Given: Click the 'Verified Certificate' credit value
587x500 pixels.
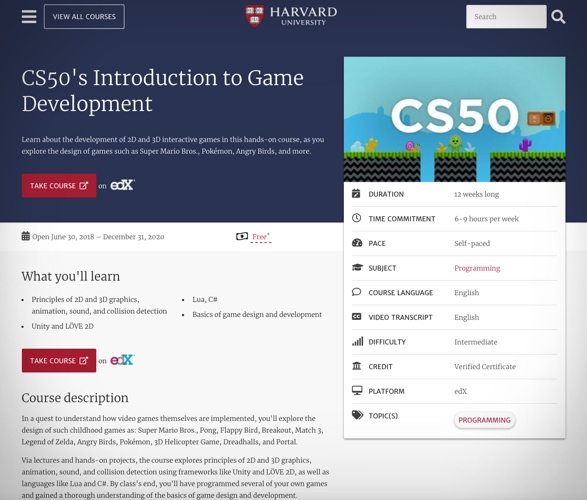Looking at the screenshot, I should 485,367.
